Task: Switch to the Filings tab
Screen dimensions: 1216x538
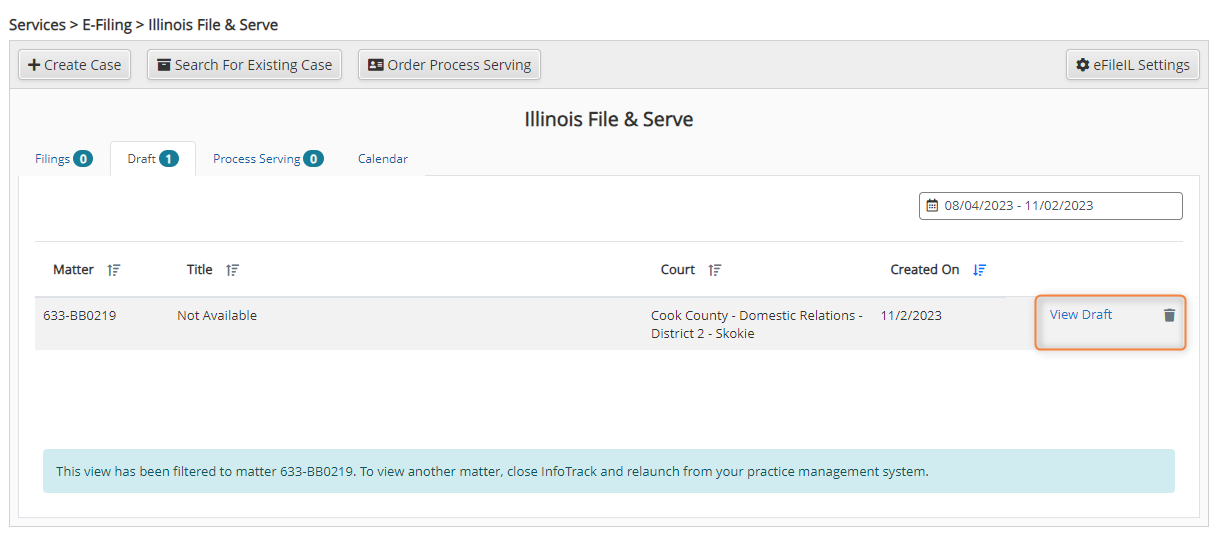Action: (x=64, y=158)
